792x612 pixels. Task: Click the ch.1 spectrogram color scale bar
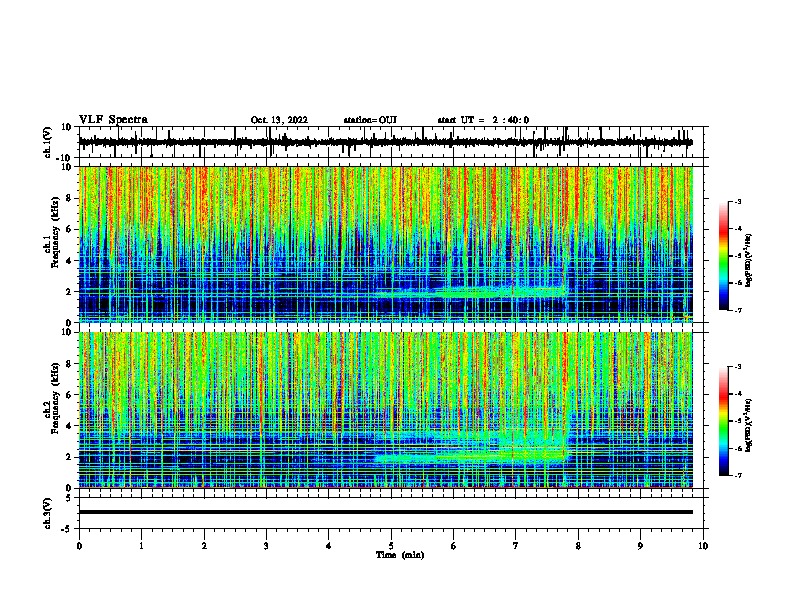click(x=724, y=256)
